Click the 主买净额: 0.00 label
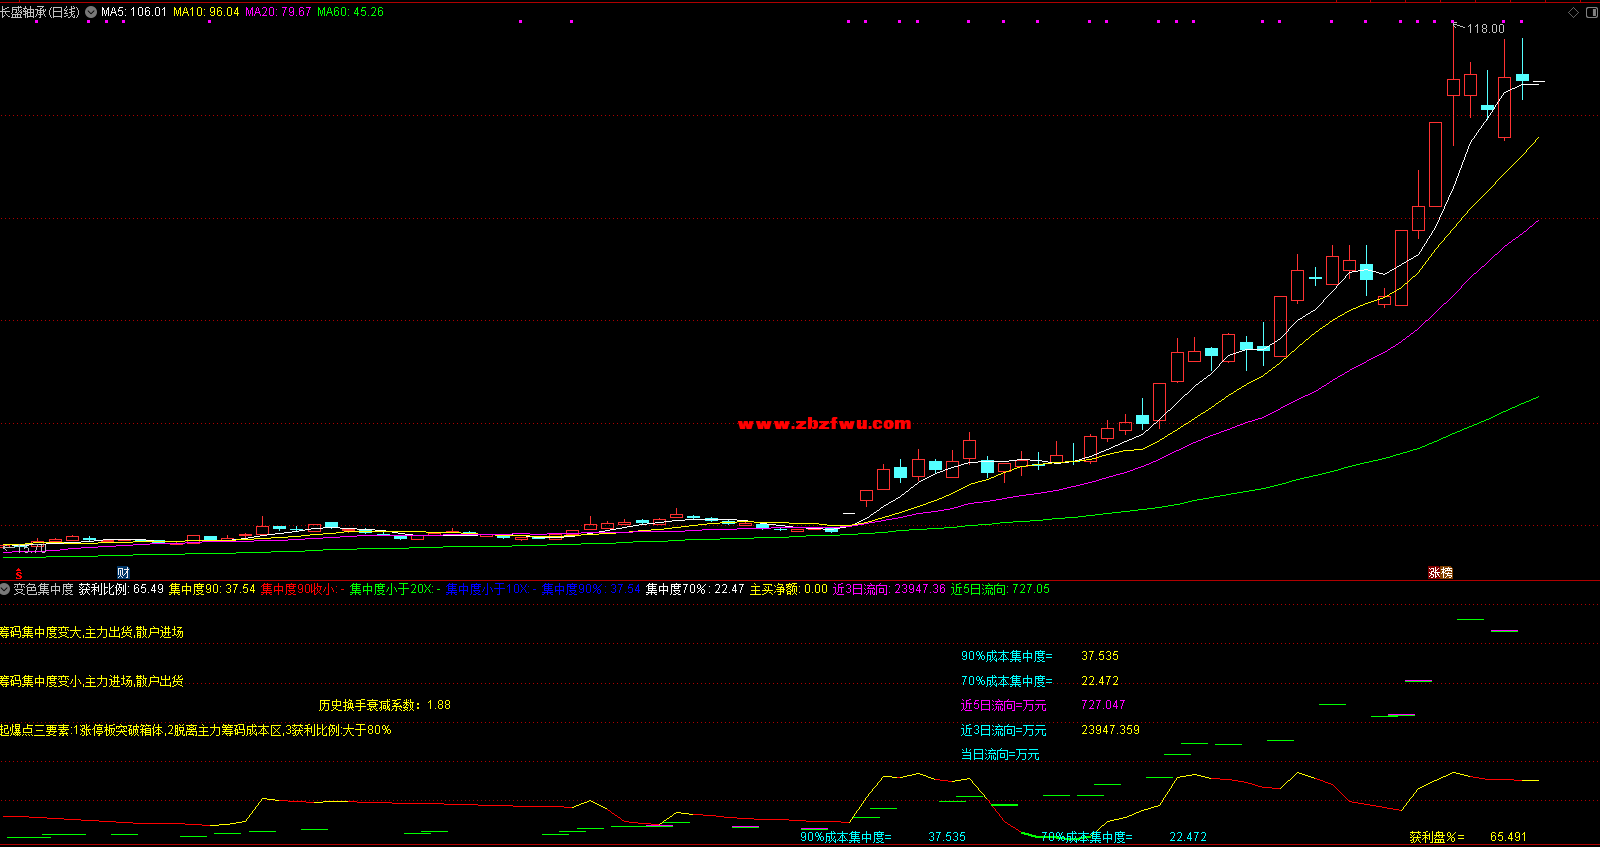 point(789,589)
